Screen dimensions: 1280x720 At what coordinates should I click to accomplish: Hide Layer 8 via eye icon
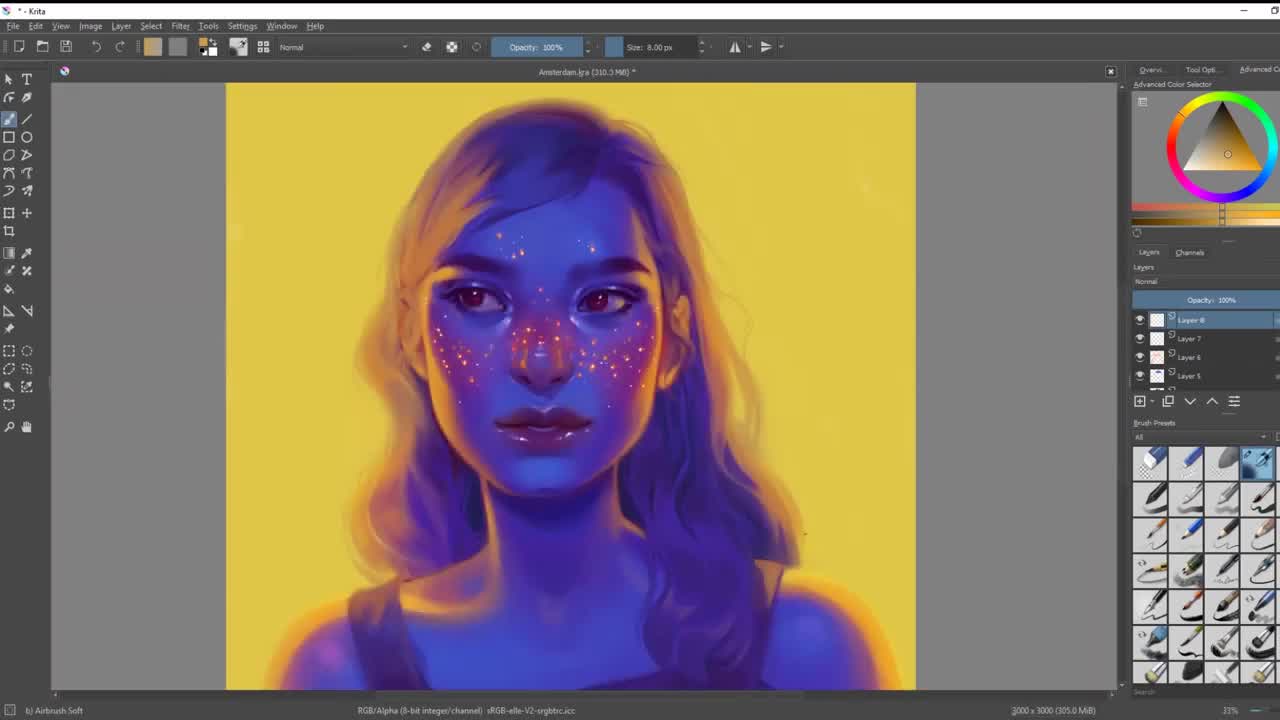click(x=1139, y=320)
